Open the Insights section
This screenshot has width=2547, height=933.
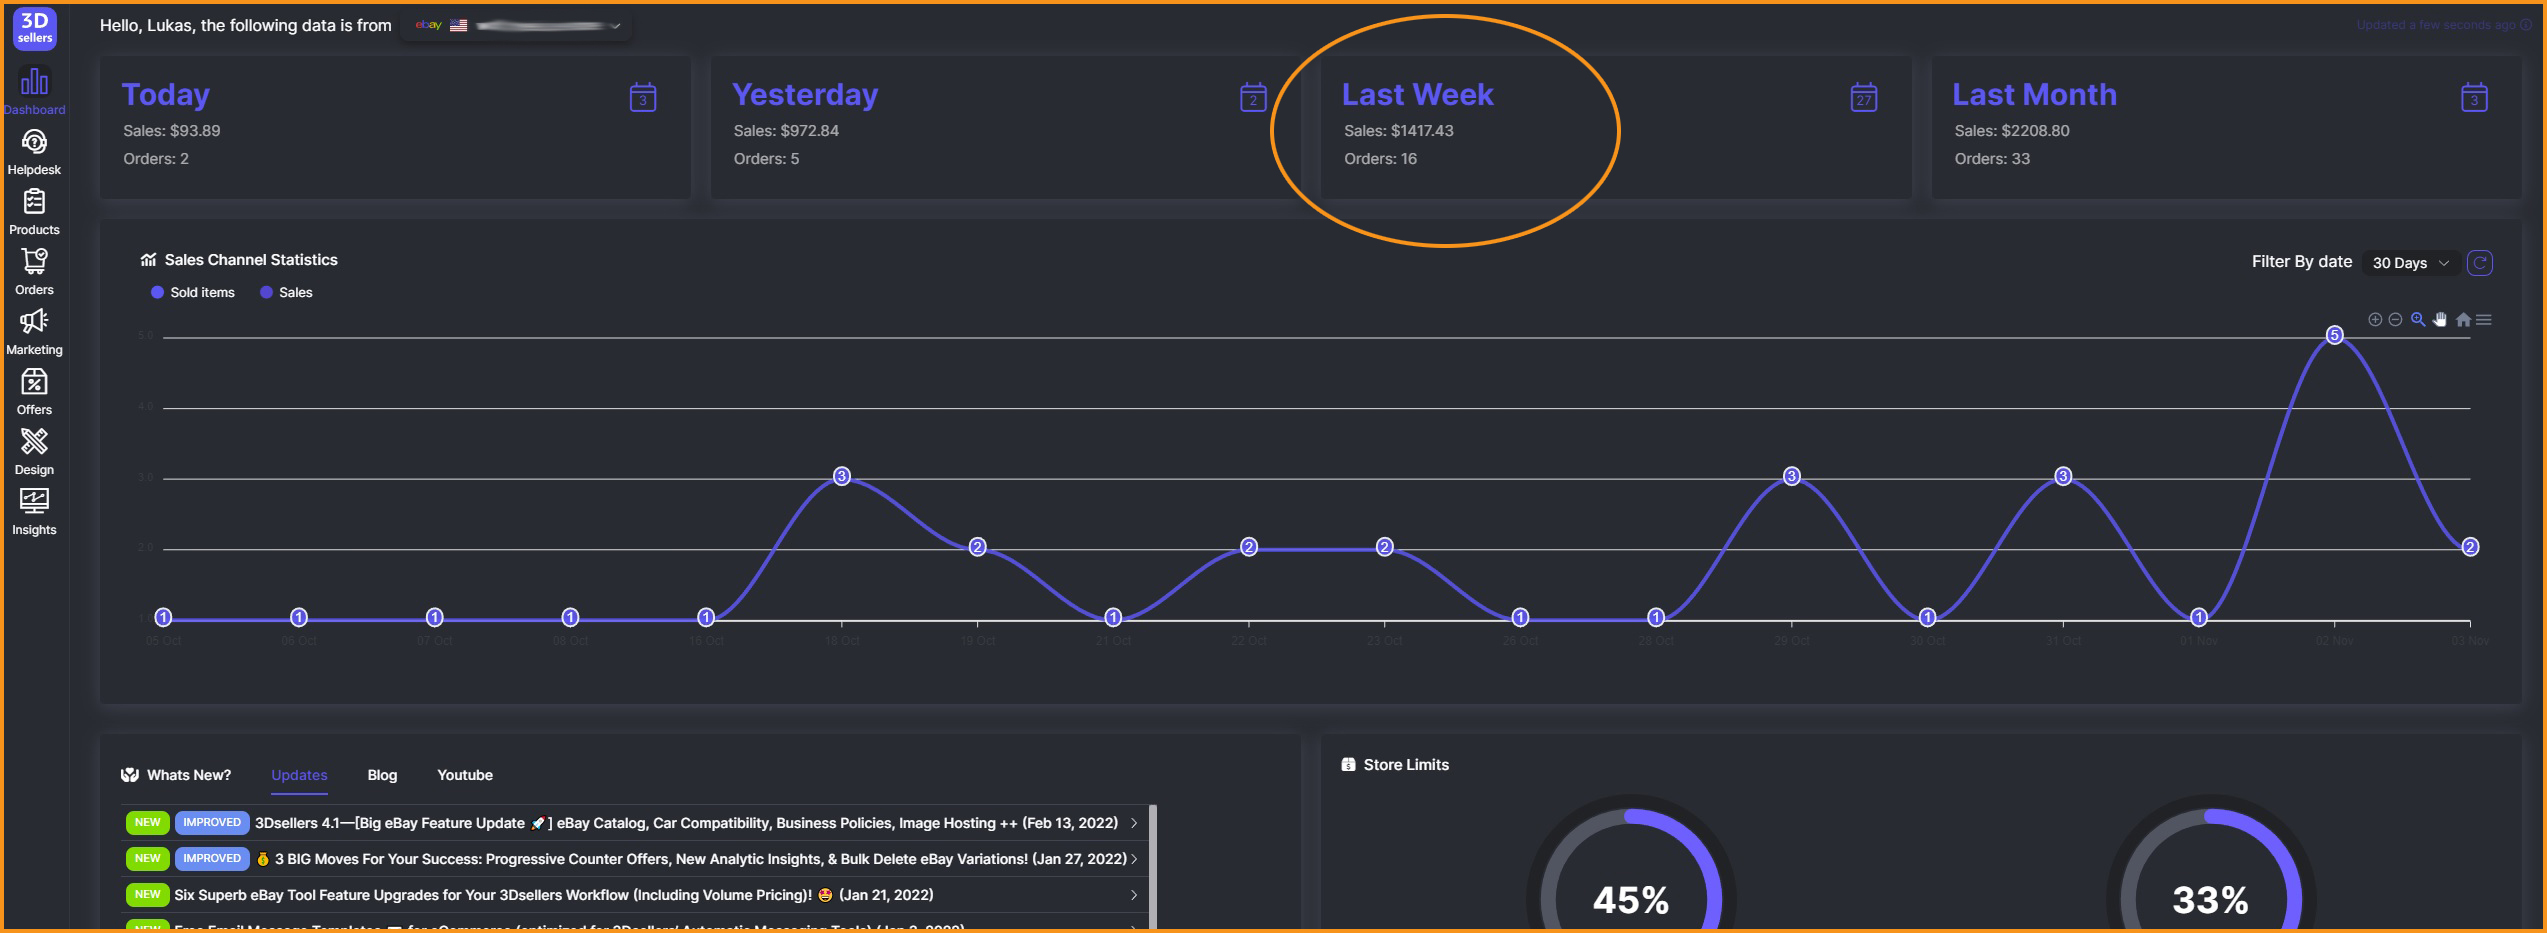click(x=34, y=512)
